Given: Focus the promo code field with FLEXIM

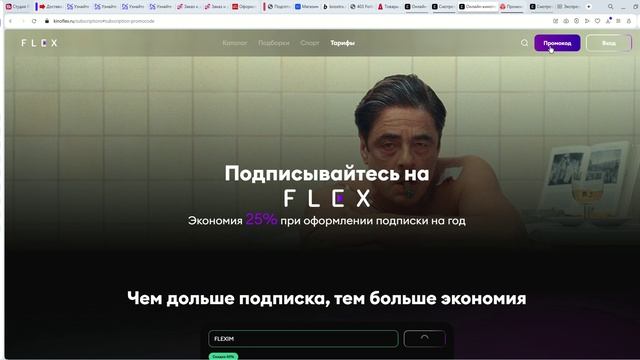Looking at the screenshot, I should coord(303,339).
